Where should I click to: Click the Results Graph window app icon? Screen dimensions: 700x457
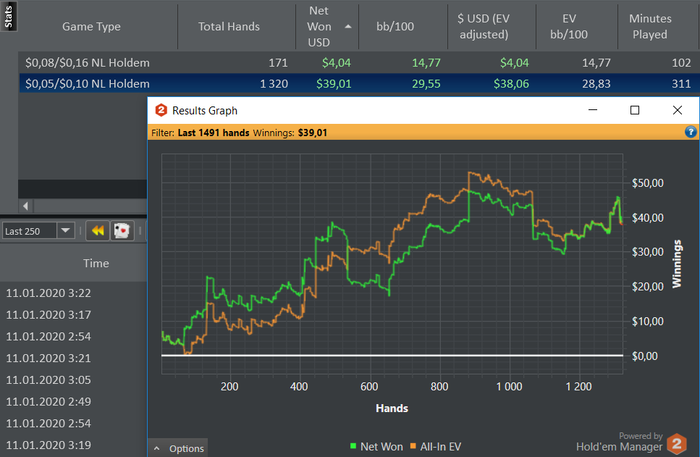(161, 110)
